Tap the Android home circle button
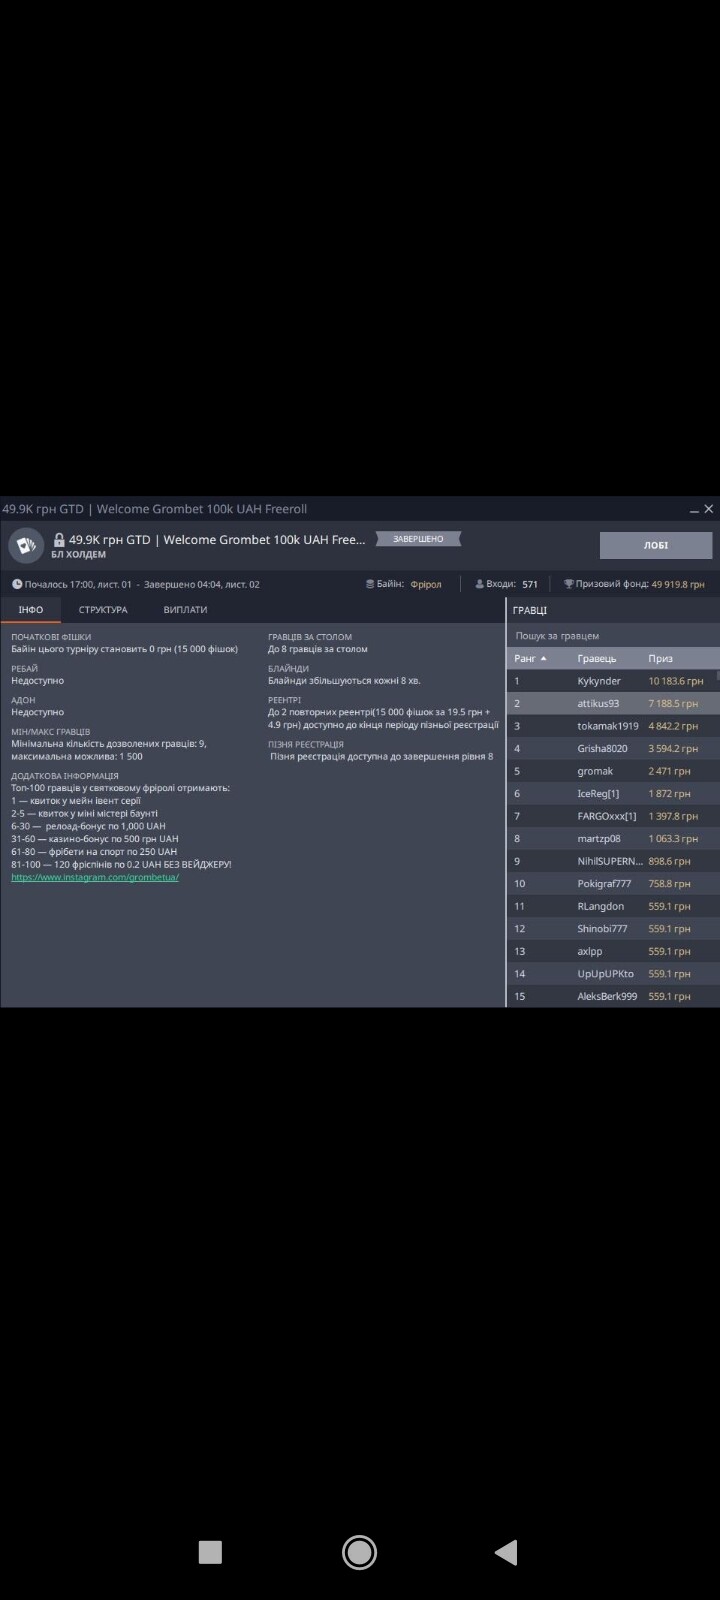This screenshot has height=1600, width=720. pyautogui.click(x=359, y=1552)
